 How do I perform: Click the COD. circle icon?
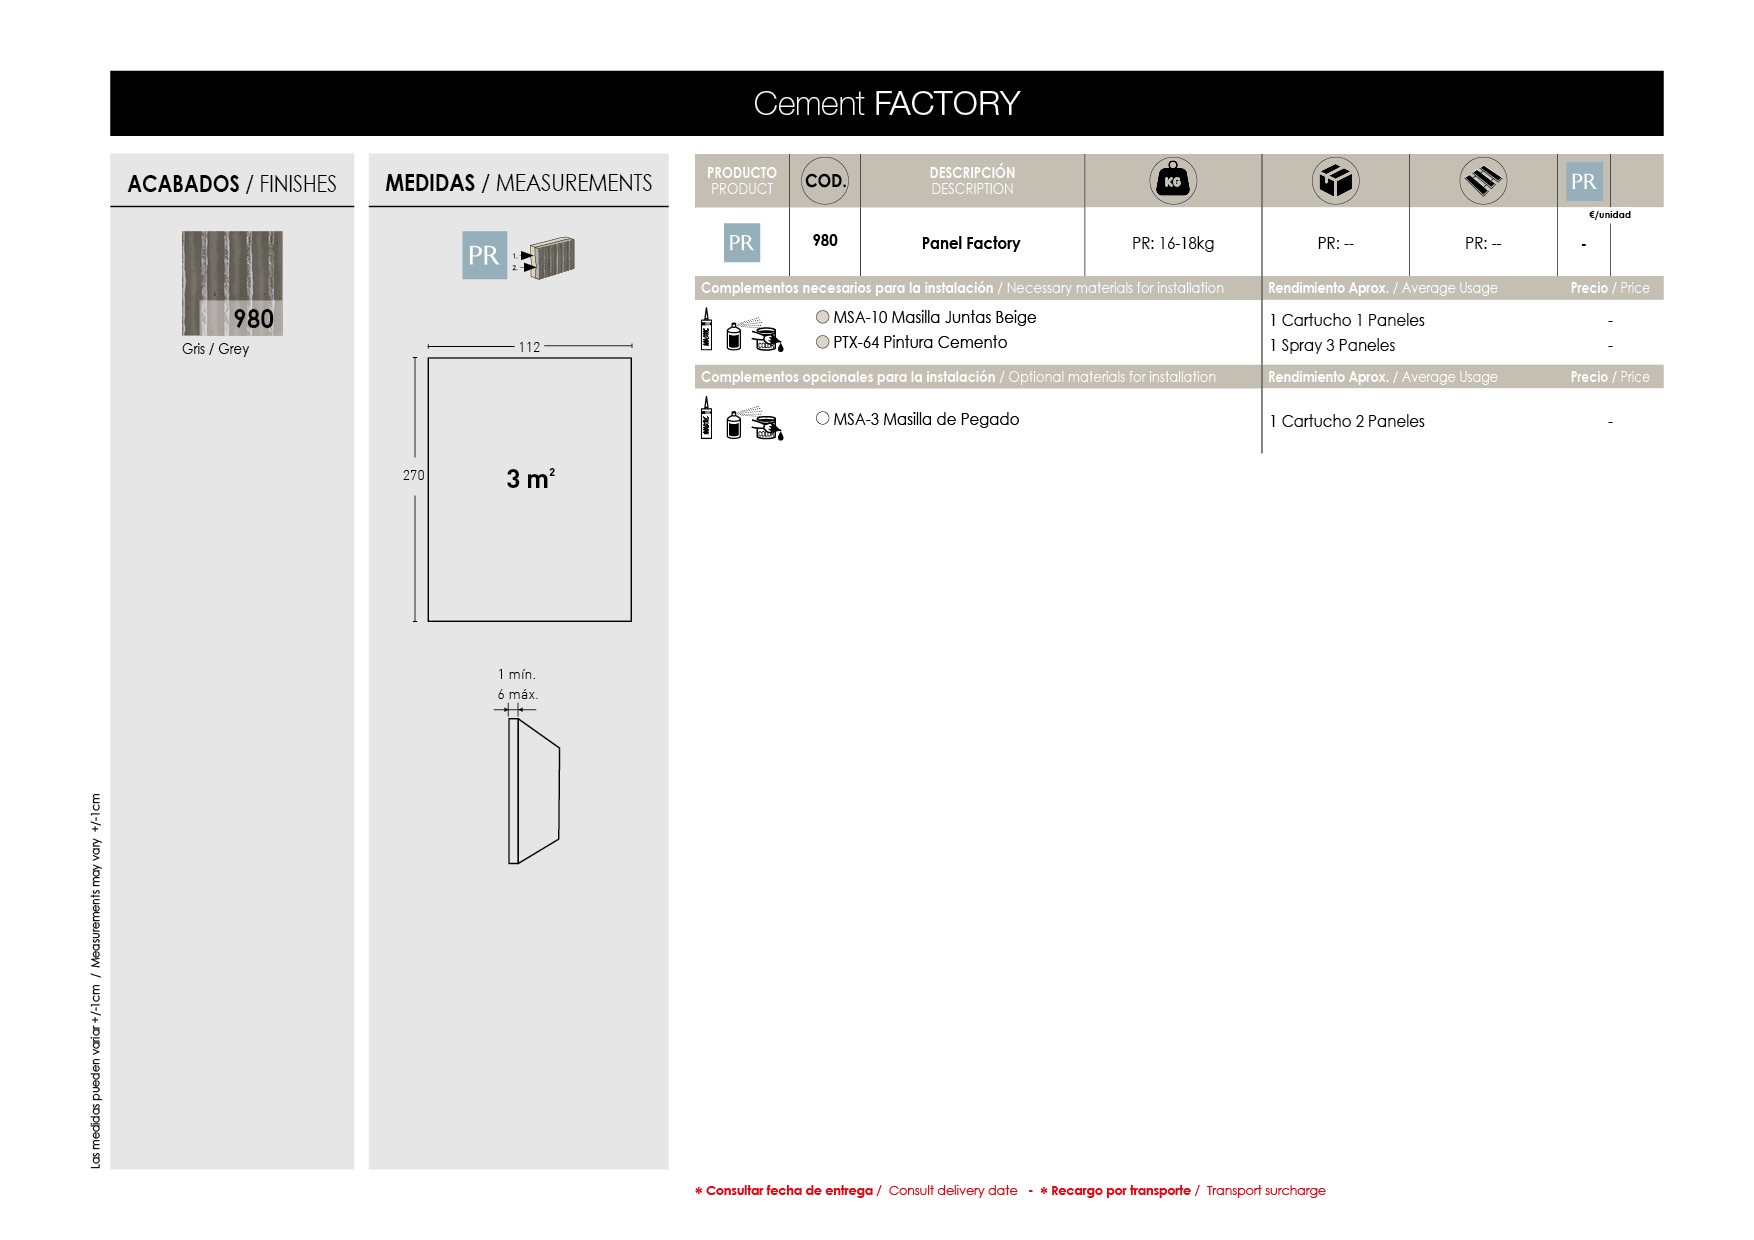click(x=825, y=181)
